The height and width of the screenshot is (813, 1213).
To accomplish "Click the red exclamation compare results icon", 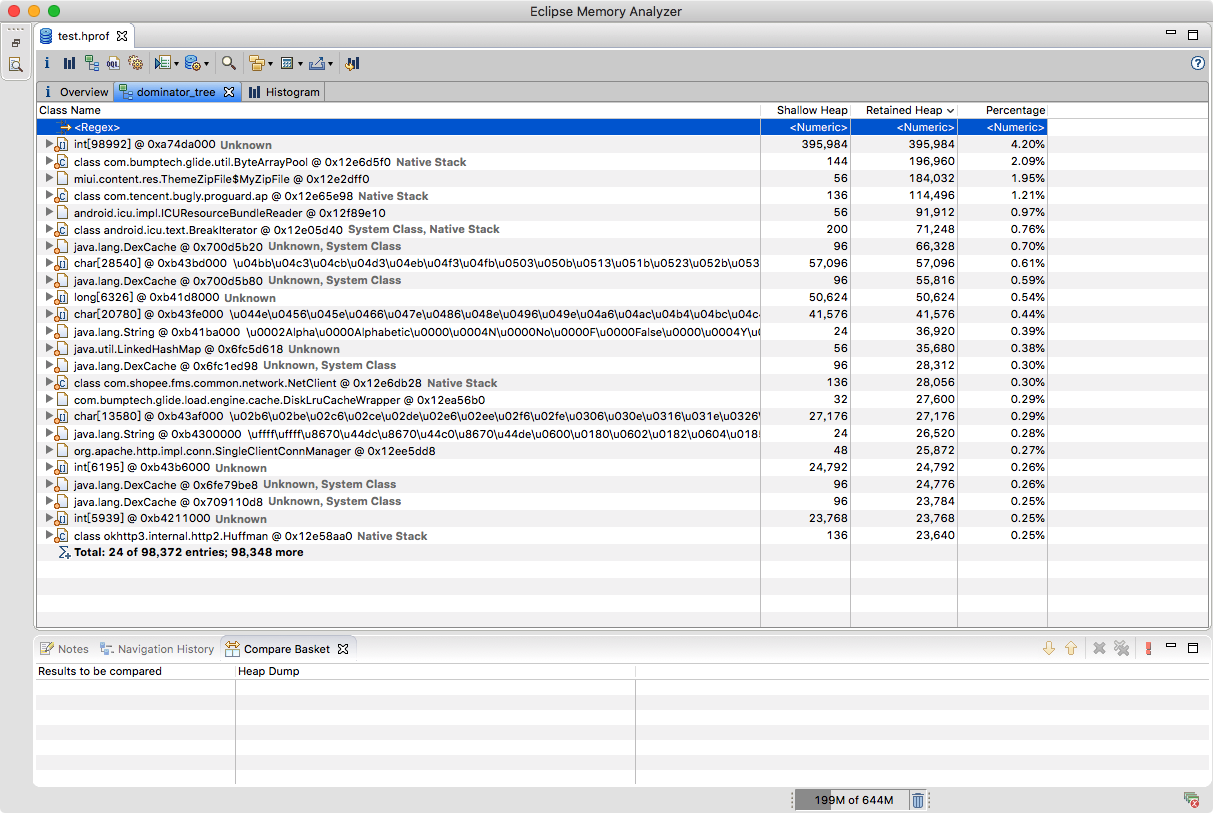I will [1148, 648].
